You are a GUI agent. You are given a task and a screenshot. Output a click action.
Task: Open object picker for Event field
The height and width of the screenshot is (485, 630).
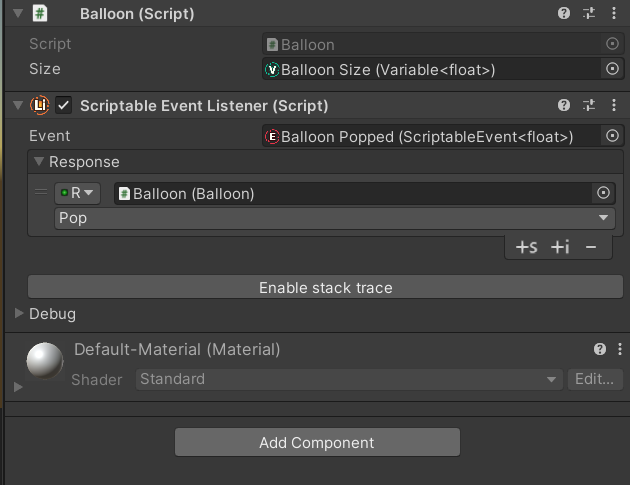point(612,136)
